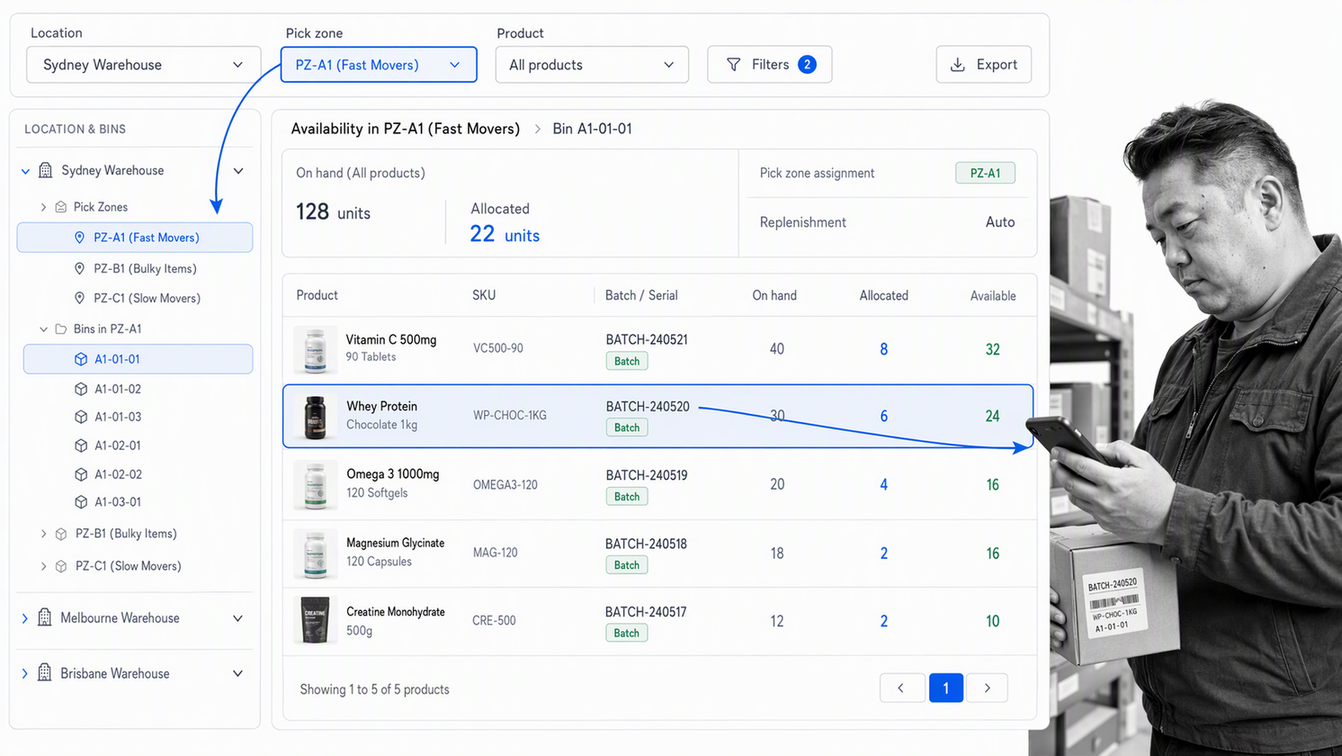Click the download icon on Export
Image resolution: width=1342 pixels, height=756 pixels.
pos(957,64)
